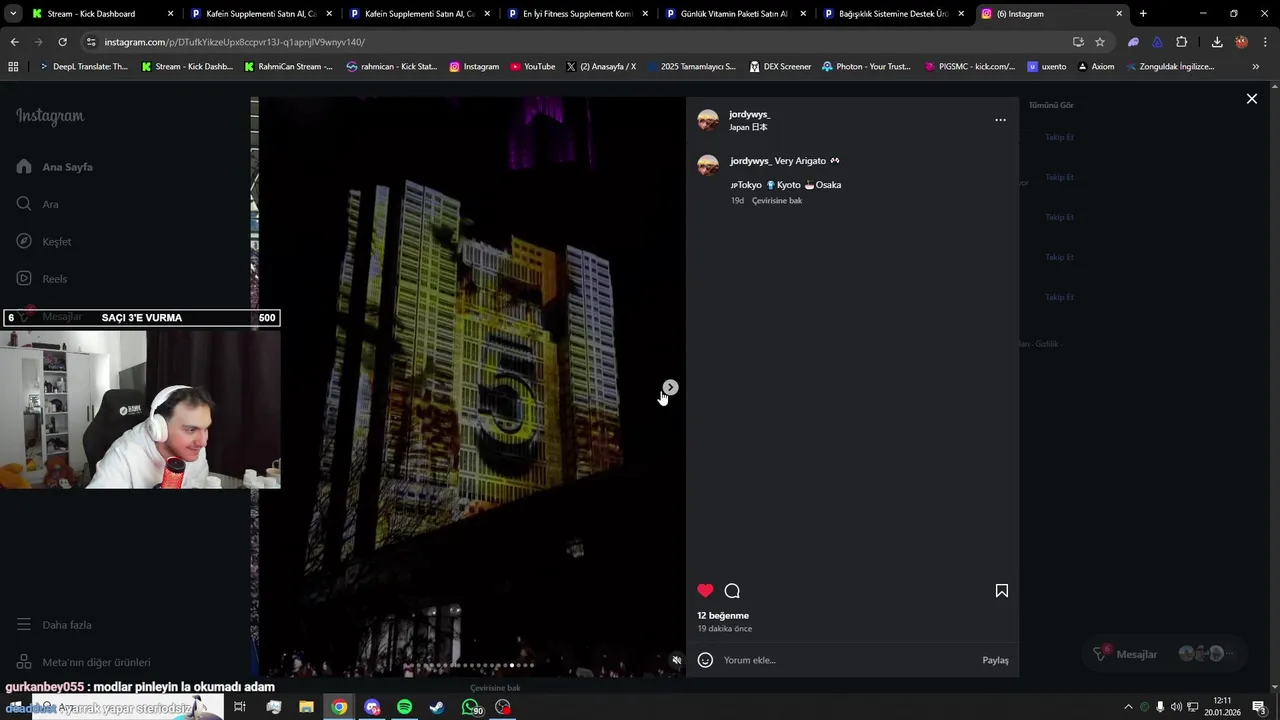1280x720 pixels.
Task: Open the post options three-dot menu
Action: pyautogui.click(x=1000, y=120)
